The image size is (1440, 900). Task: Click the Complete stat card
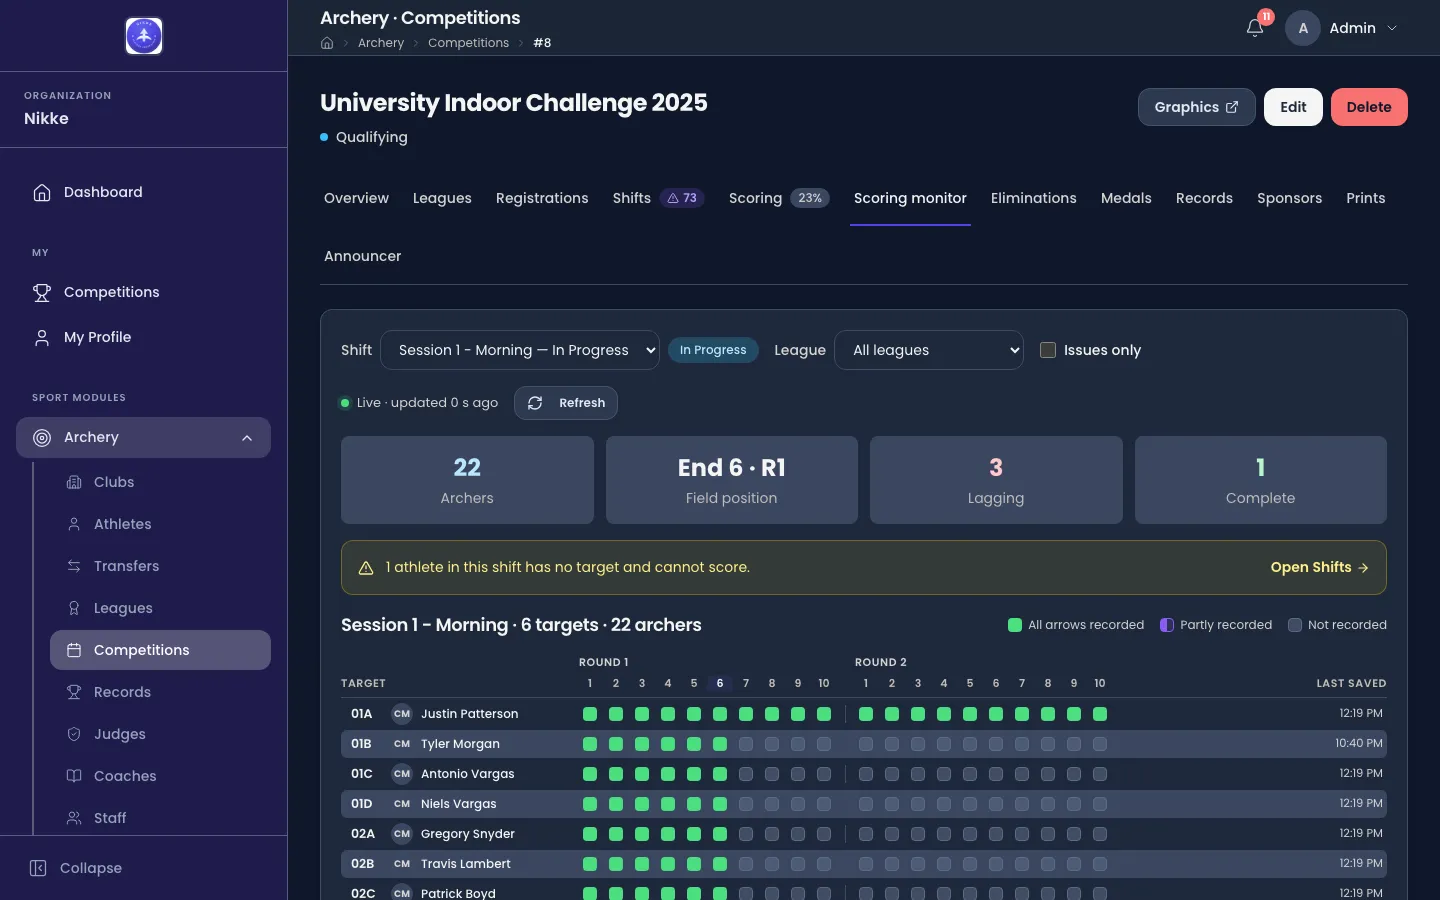pos(1261,480)
